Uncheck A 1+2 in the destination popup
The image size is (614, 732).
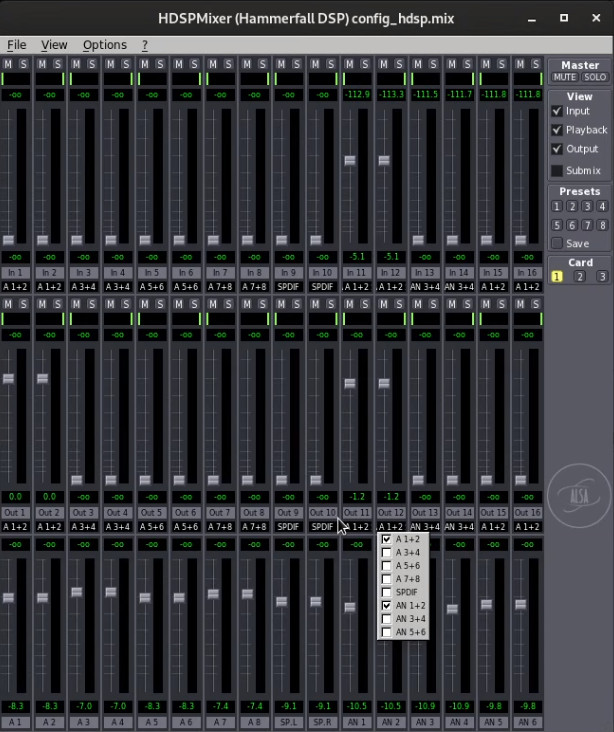click(x=403, y=539)
